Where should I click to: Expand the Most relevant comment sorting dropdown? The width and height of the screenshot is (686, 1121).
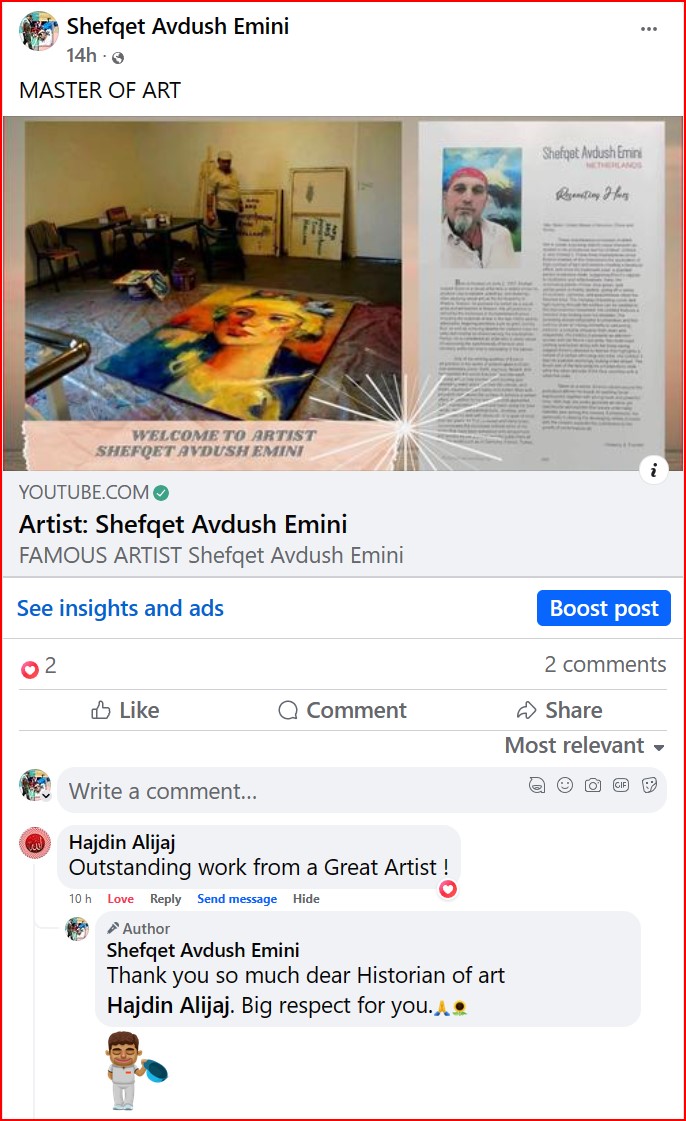pos(585,746)
